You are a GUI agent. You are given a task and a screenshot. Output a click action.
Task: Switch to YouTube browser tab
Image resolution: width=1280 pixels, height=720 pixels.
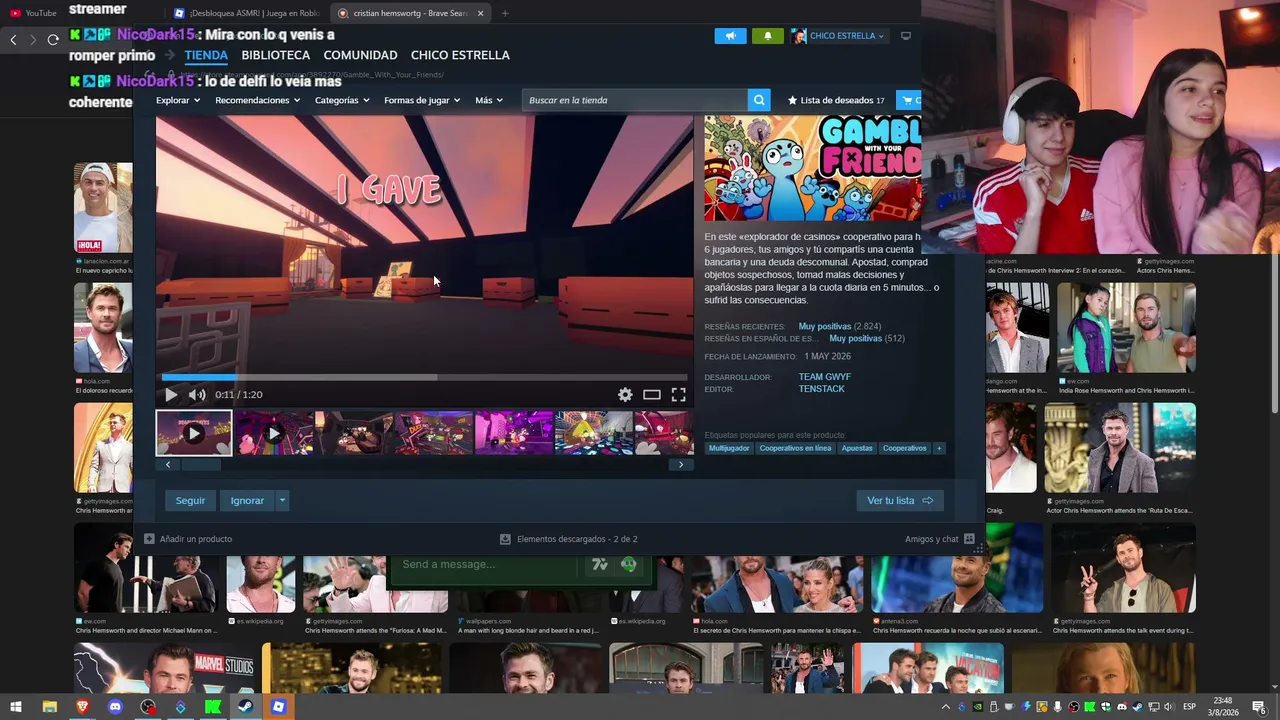[33, 13]
